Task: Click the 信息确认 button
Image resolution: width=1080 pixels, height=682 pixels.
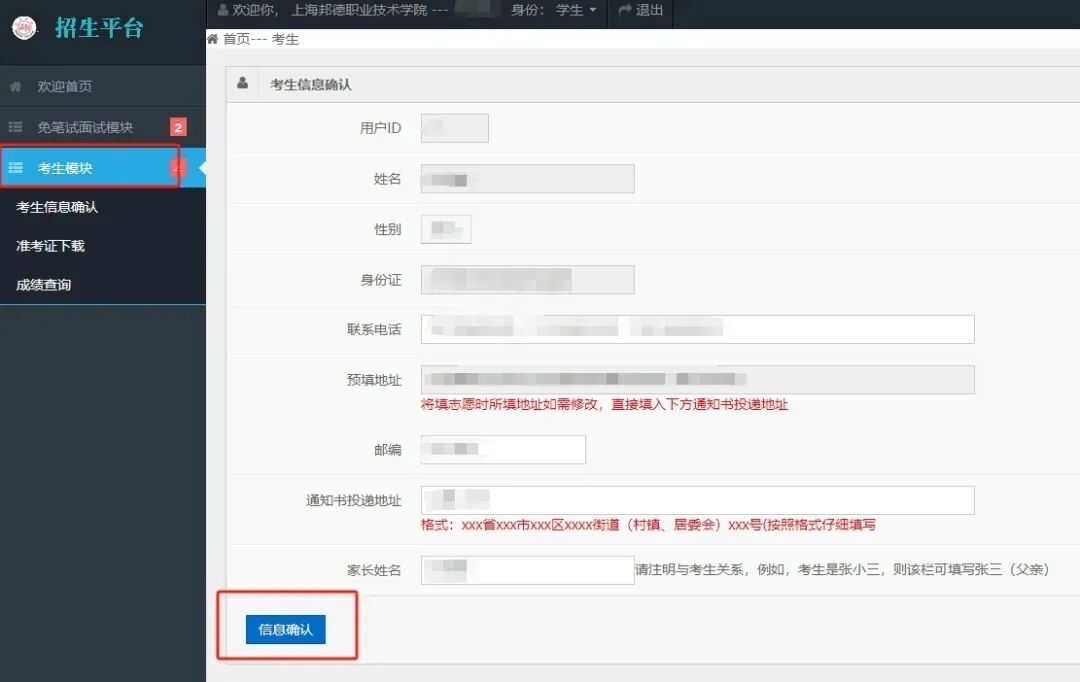Action: tap(285, 629)
